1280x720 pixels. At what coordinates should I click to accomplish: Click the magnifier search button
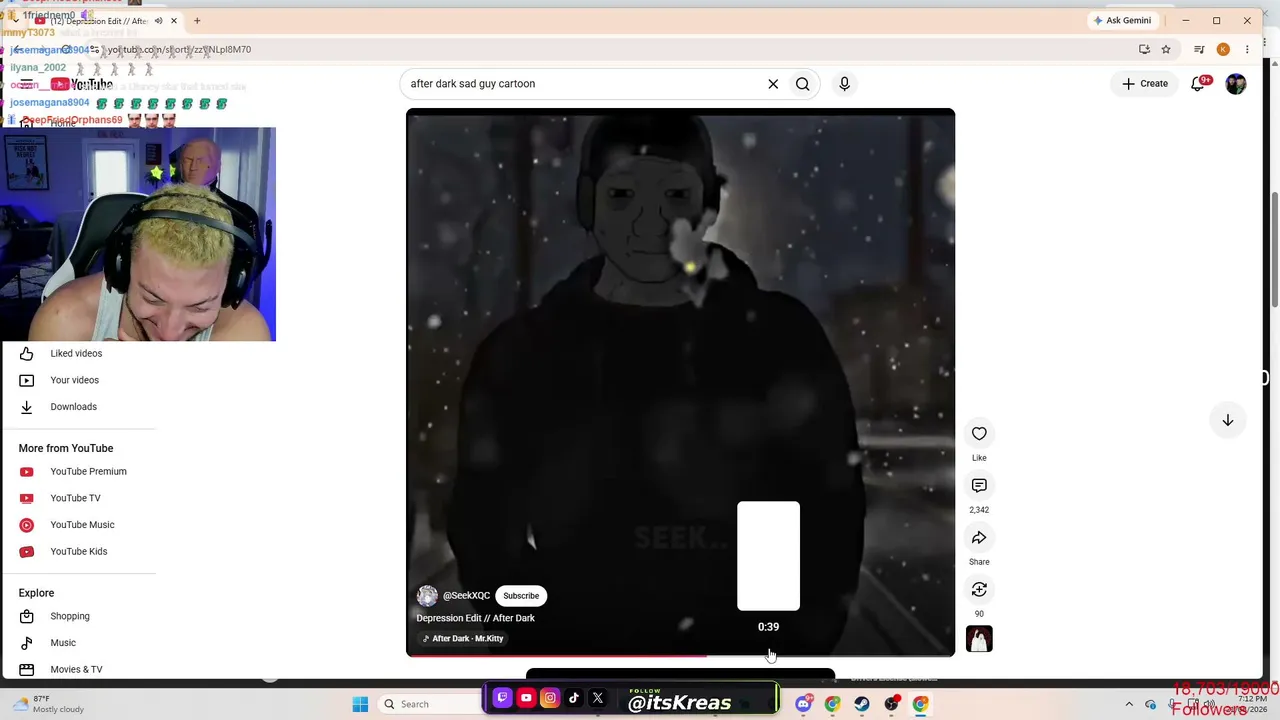pyautogui.click(x=802, y=84)
